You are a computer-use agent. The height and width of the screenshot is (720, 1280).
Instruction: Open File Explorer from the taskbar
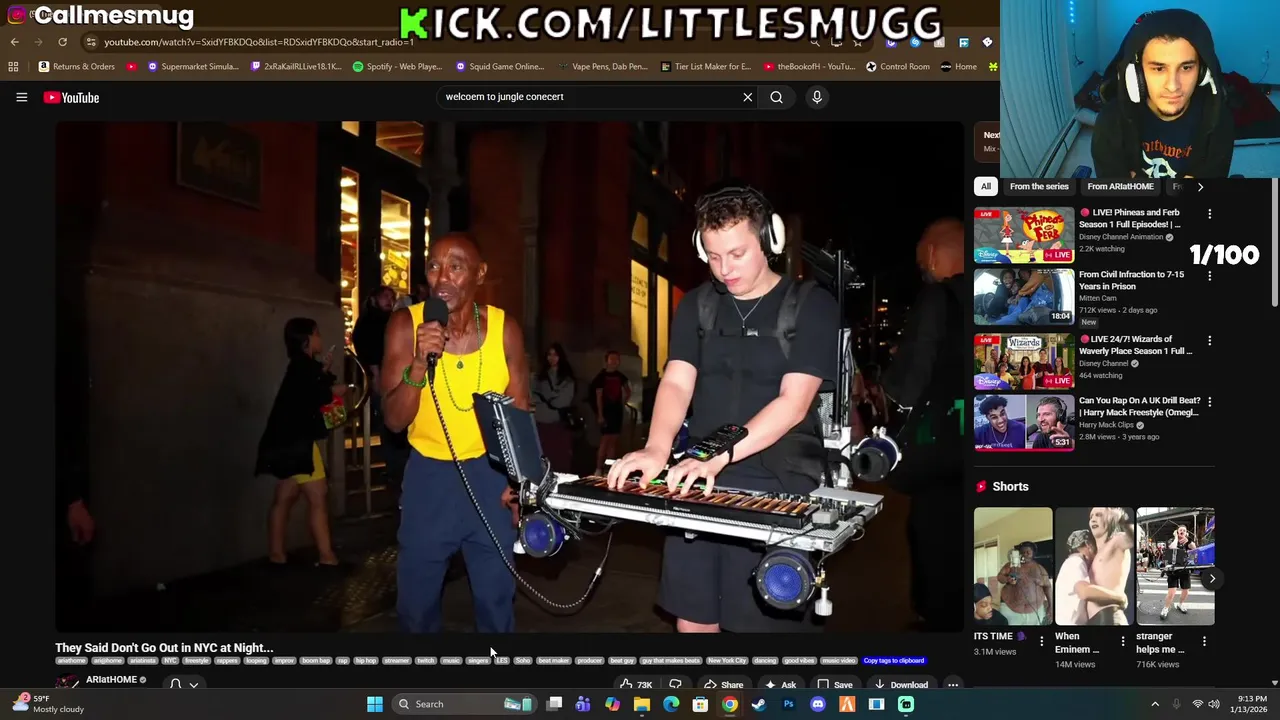[641, 704]
